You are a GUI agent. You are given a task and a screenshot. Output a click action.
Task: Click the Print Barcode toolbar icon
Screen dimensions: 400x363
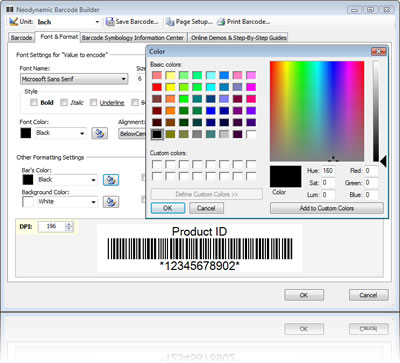click(x=221, y=22)
